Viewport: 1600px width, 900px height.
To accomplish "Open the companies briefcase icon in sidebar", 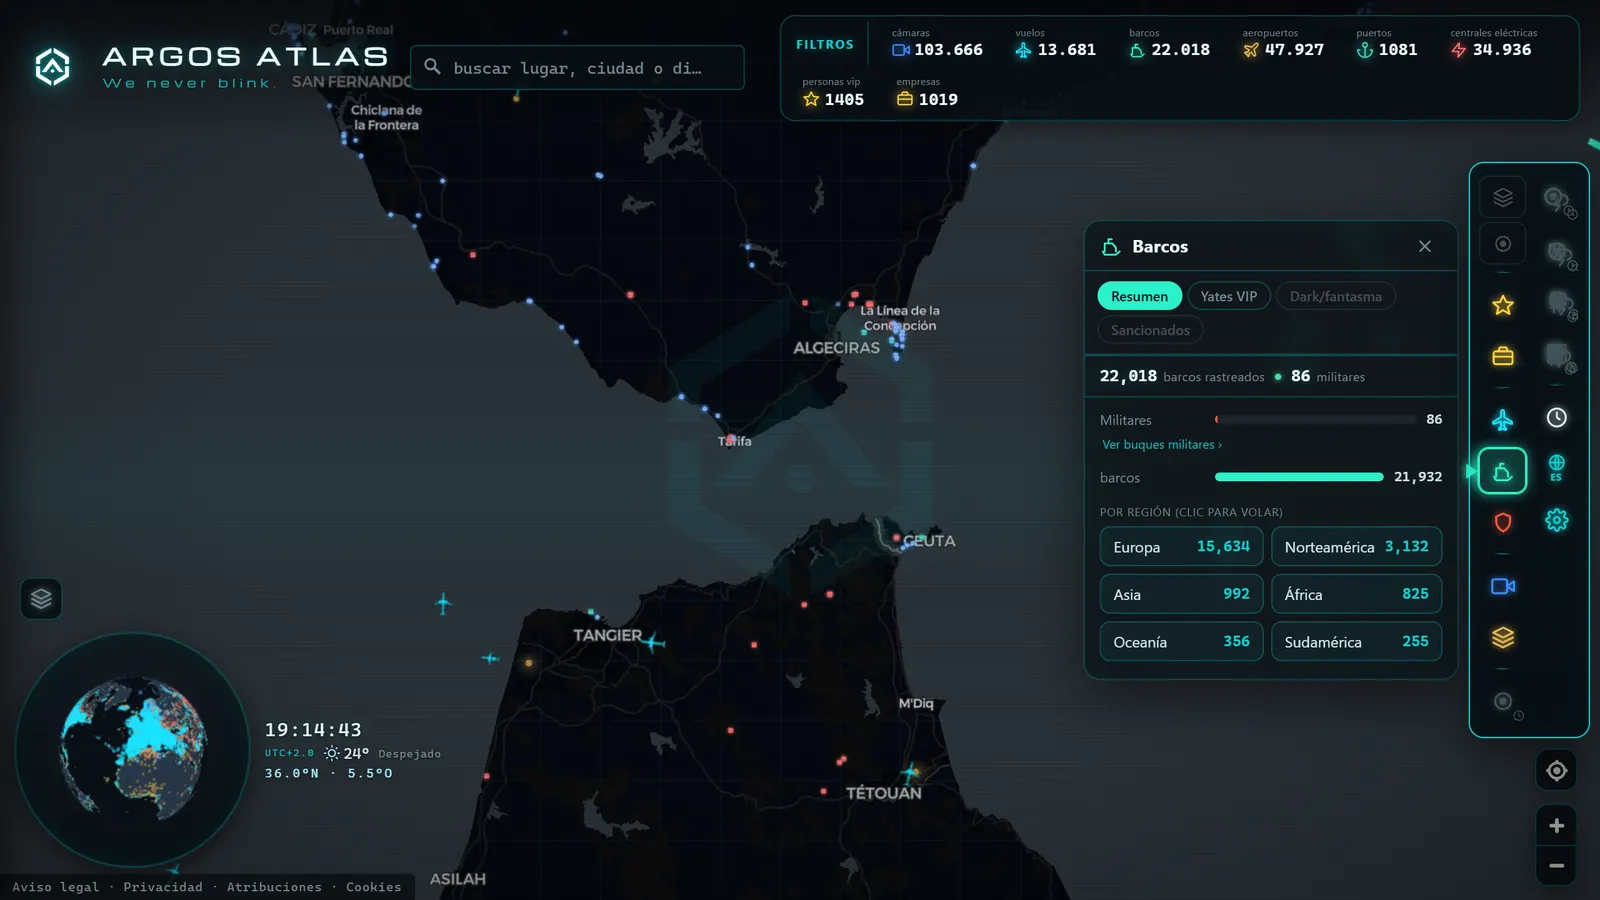I will (1502, 356).
